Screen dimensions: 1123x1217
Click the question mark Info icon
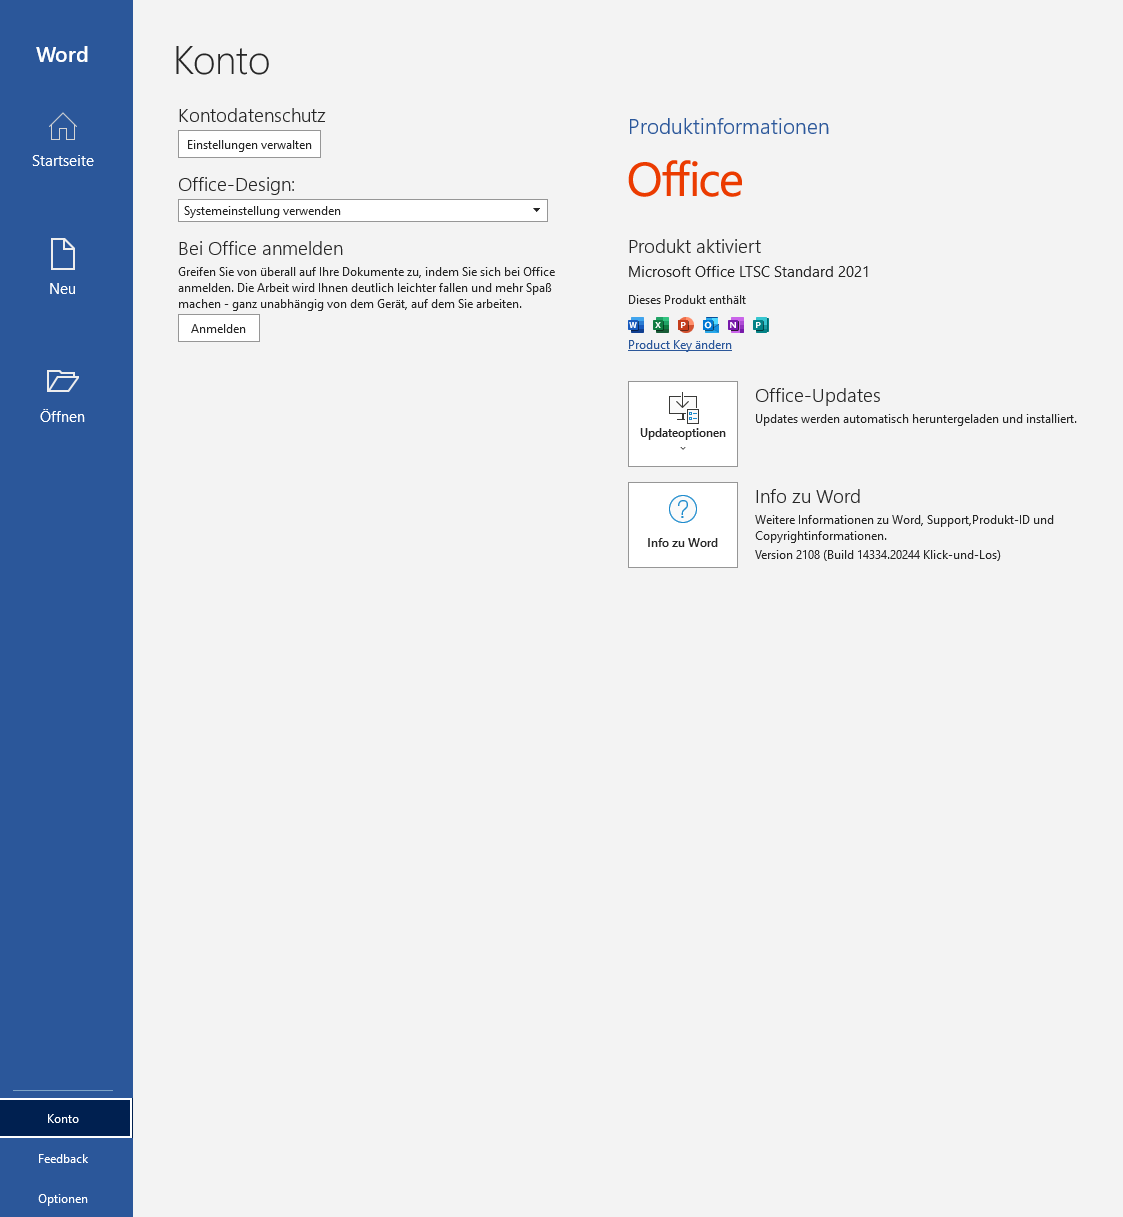(x=682, y=509)
